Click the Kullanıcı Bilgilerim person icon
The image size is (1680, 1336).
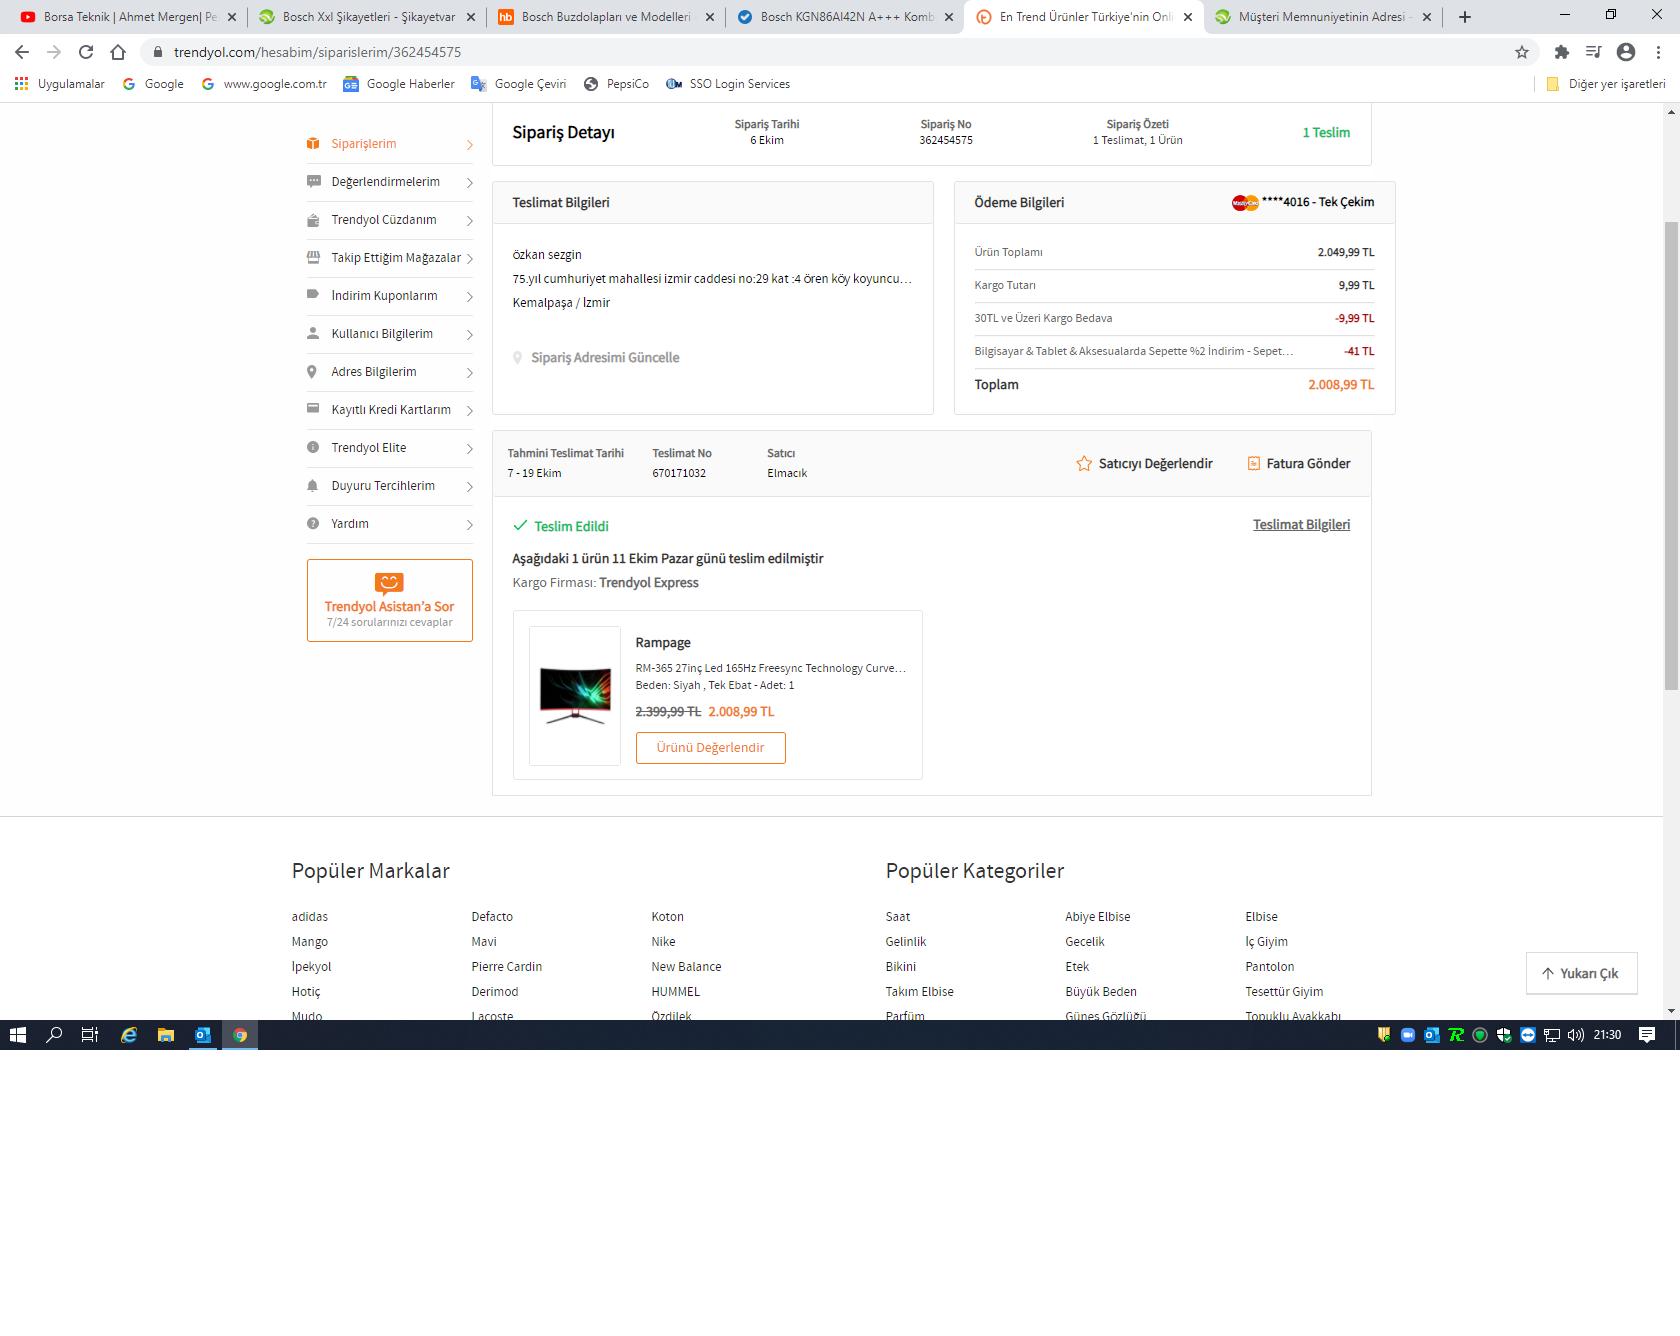click(x=313, y=334)
